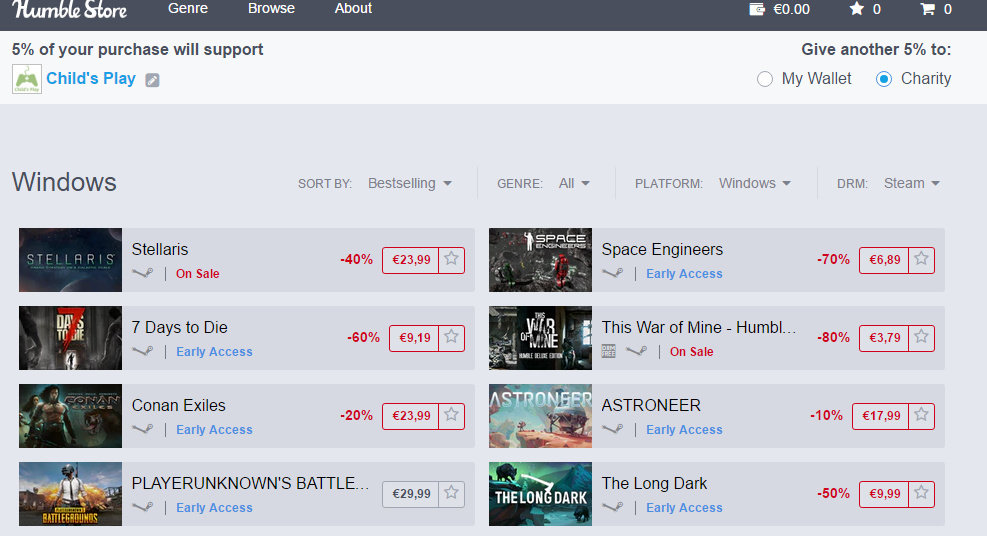987x536 pixels.
Task: Star The Long Dark for wishlist
Action: (x=922, y=493)
